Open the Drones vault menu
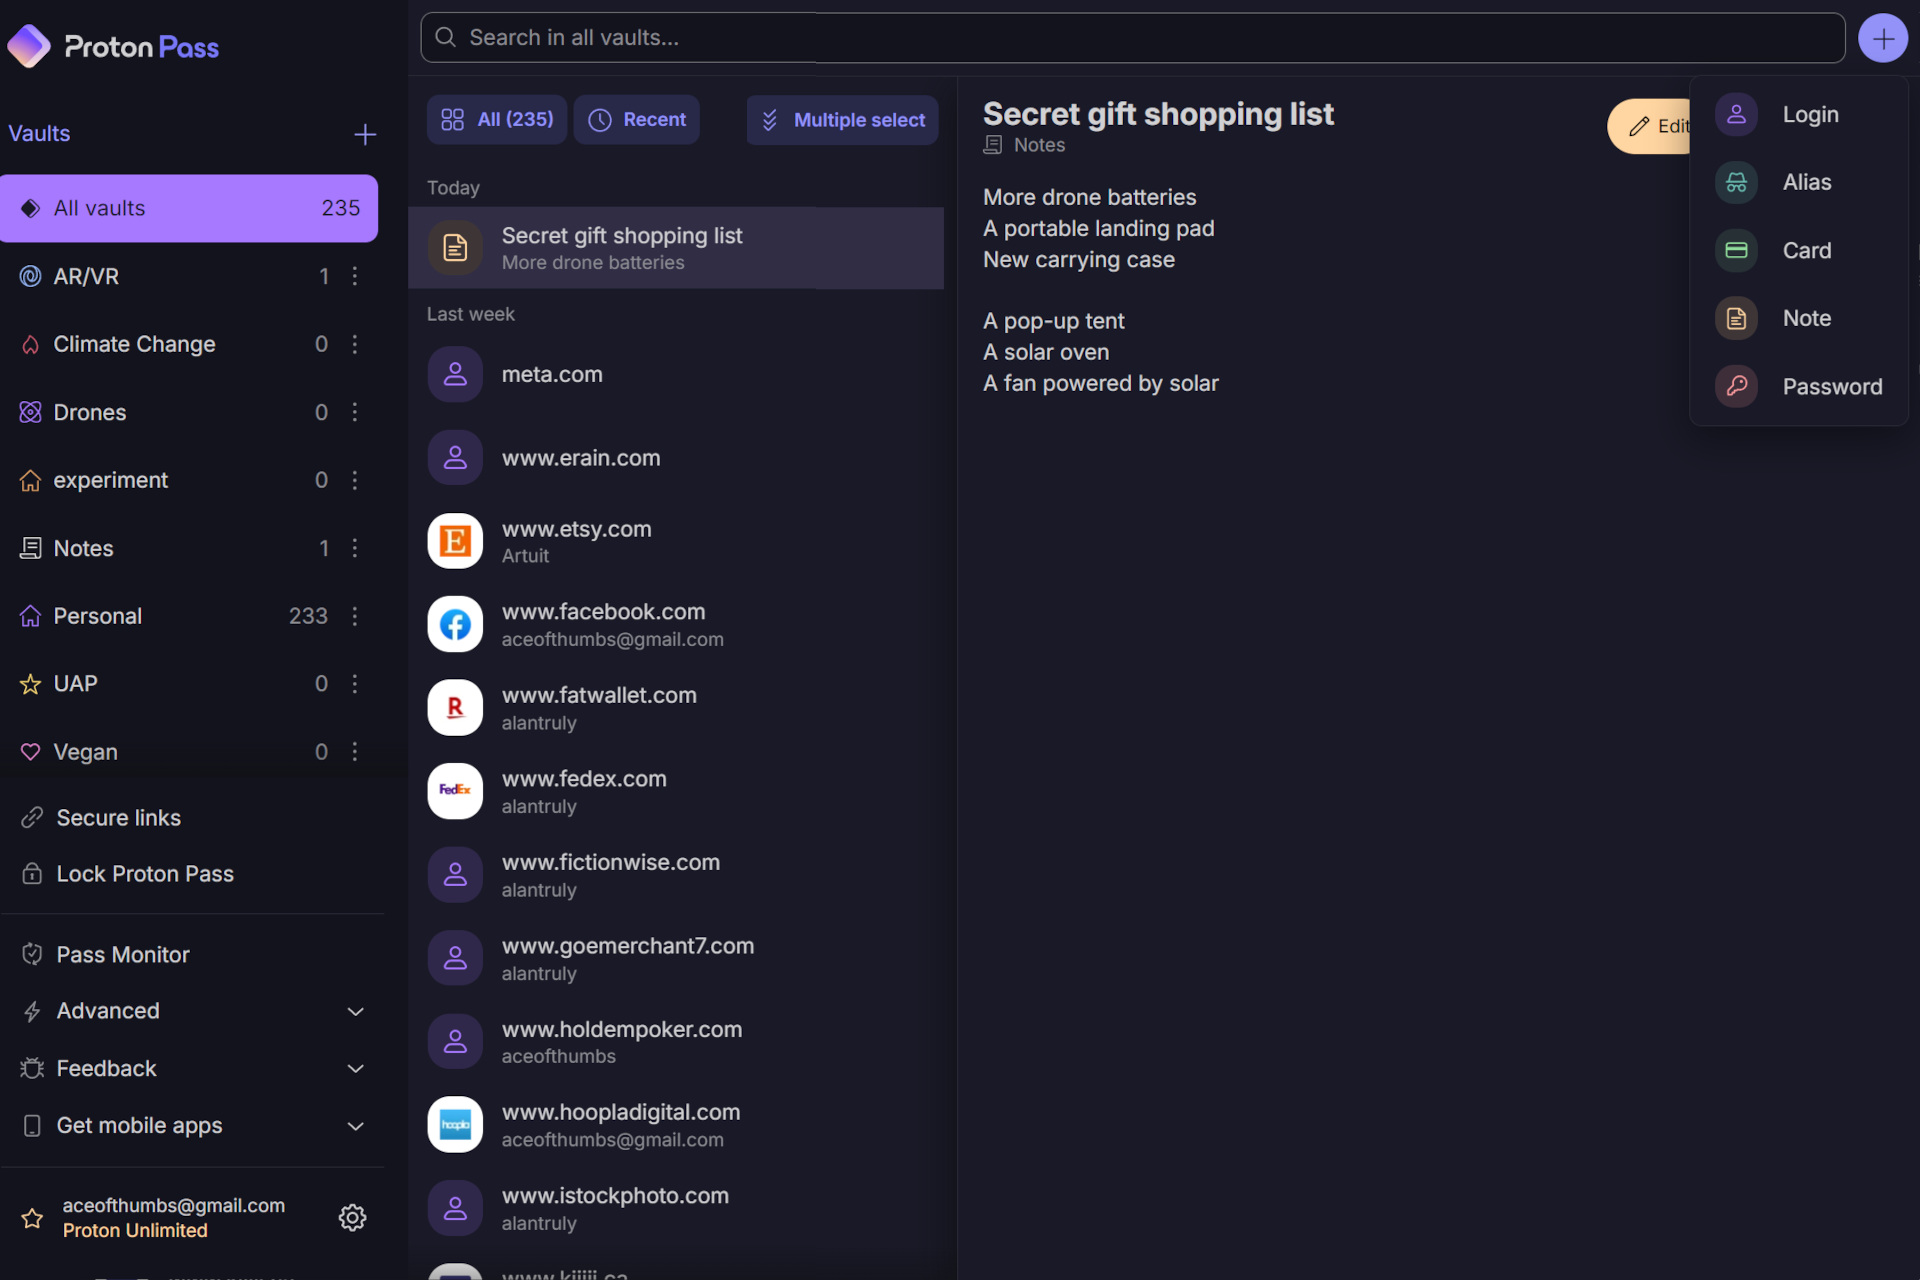Viewport: 1920px width, 1280px height. (x=354, y=411)
